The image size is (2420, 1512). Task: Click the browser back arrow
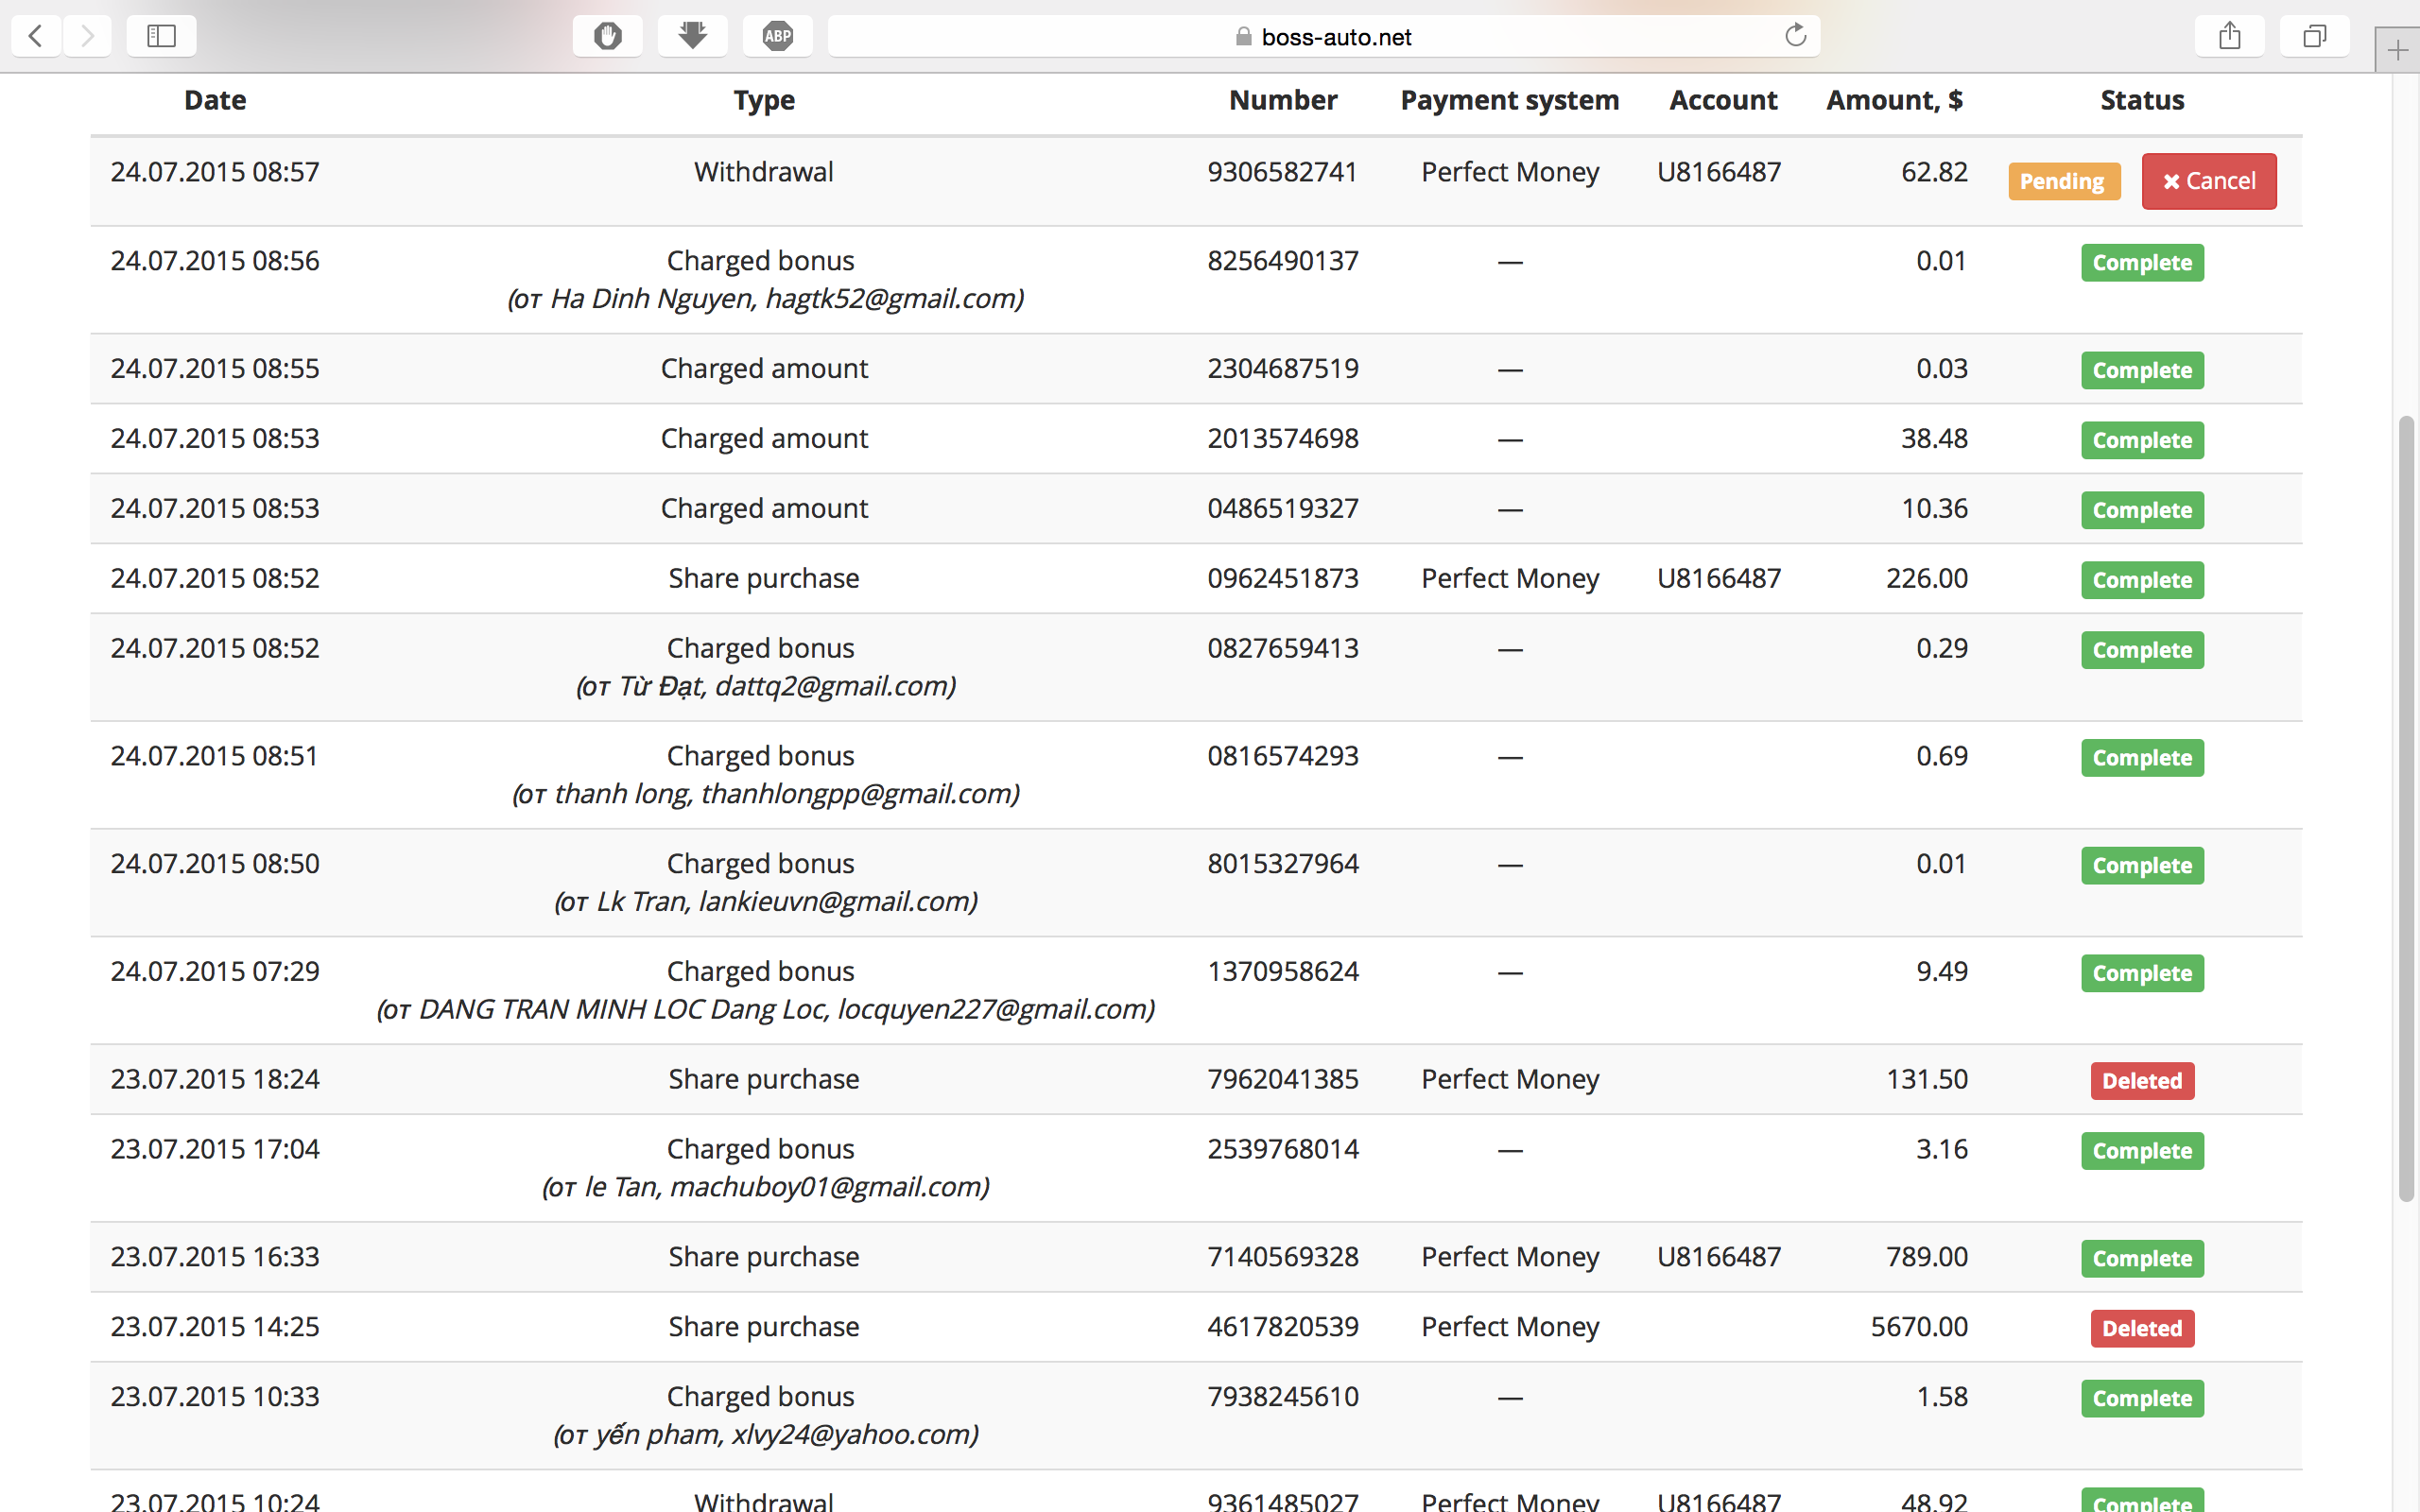[x=36, y=37]
